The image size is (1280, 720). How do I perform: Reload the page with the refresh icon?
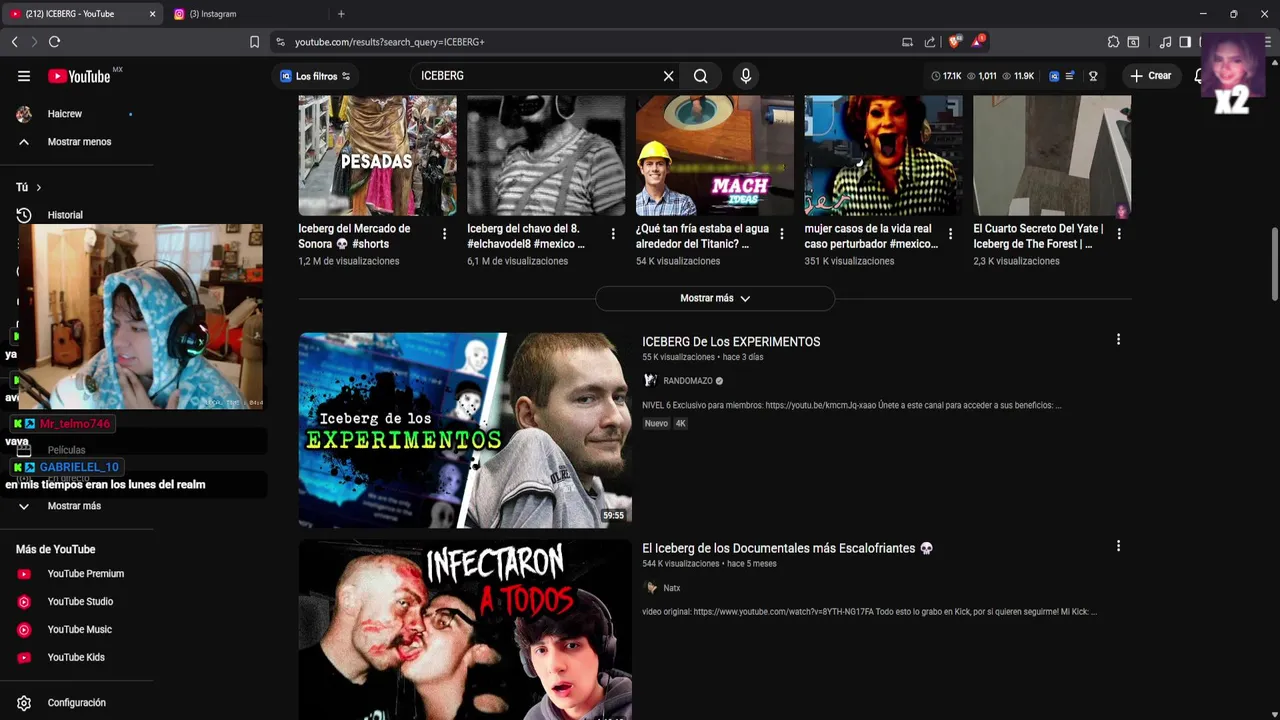pos(54,42)
